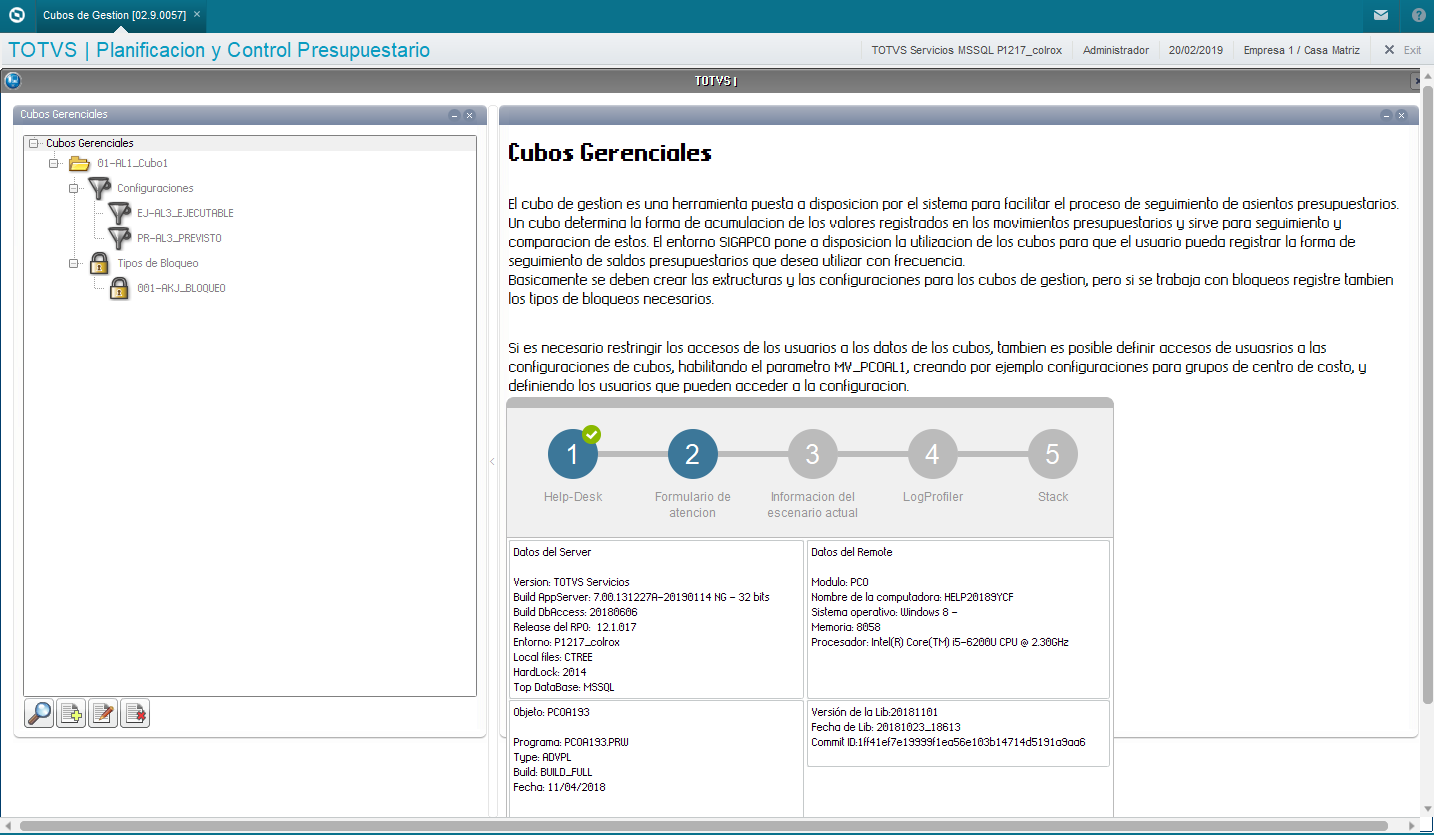The image size is (1434, 835).
Task: Collapse the Configuraciones tree branch
Action: 74,188
